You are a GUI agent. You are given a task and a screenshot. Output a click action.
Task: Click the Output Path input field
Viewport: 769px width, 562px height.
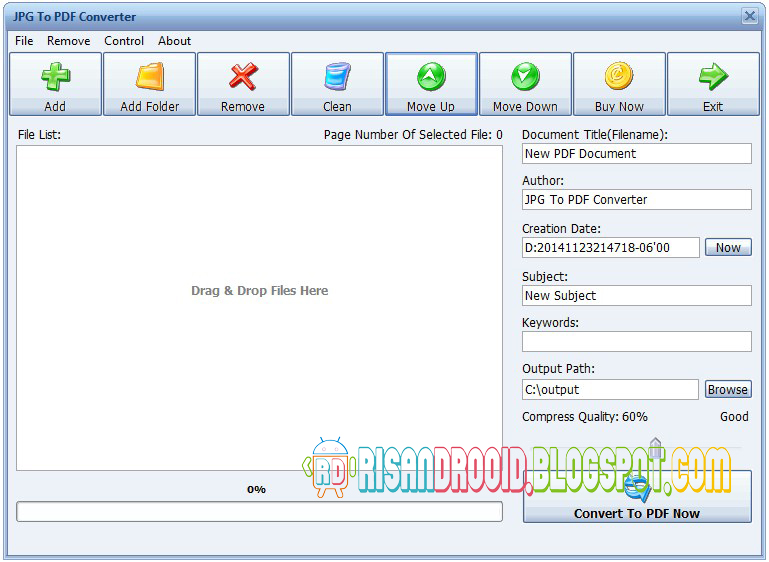(610, 389)
